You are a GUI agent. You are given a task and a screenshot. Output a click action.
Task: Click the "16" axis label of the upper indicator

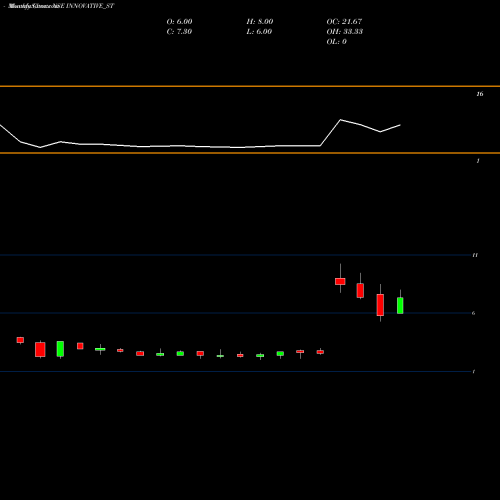480,94
